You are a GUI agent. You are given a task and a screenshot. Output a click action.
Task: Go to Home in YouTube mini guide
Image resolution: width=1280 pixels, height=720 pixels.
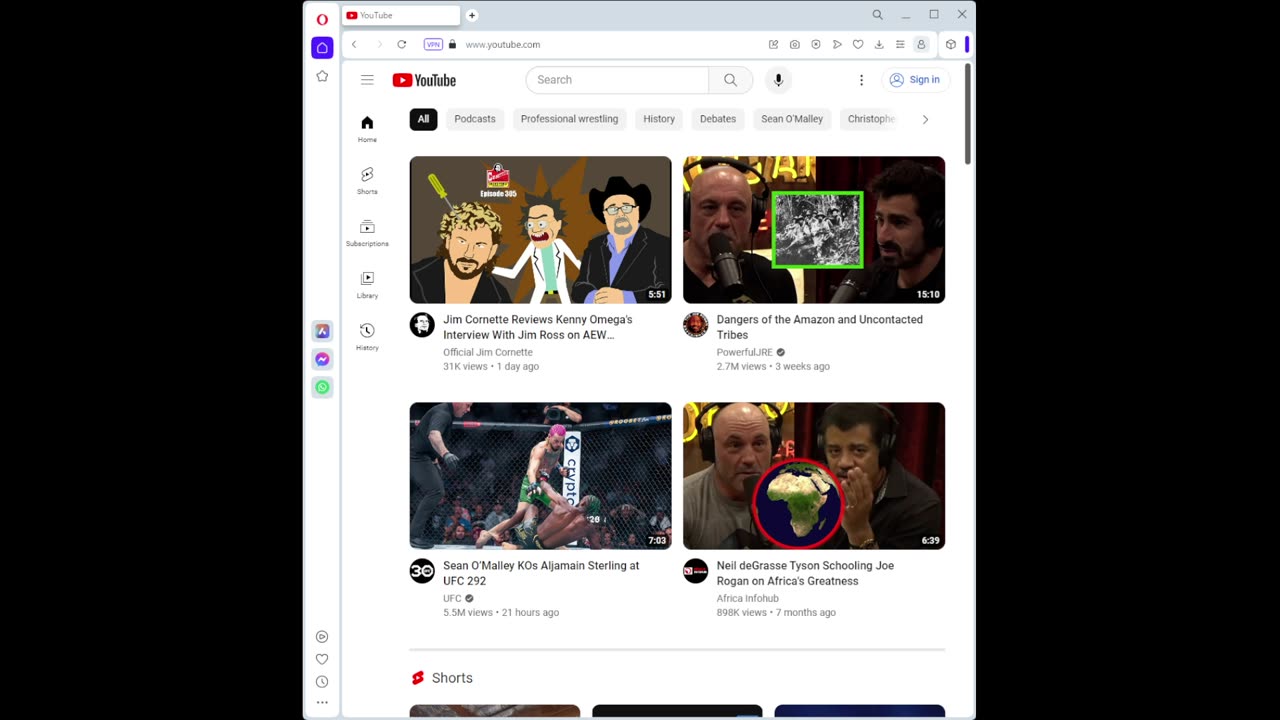367,128
